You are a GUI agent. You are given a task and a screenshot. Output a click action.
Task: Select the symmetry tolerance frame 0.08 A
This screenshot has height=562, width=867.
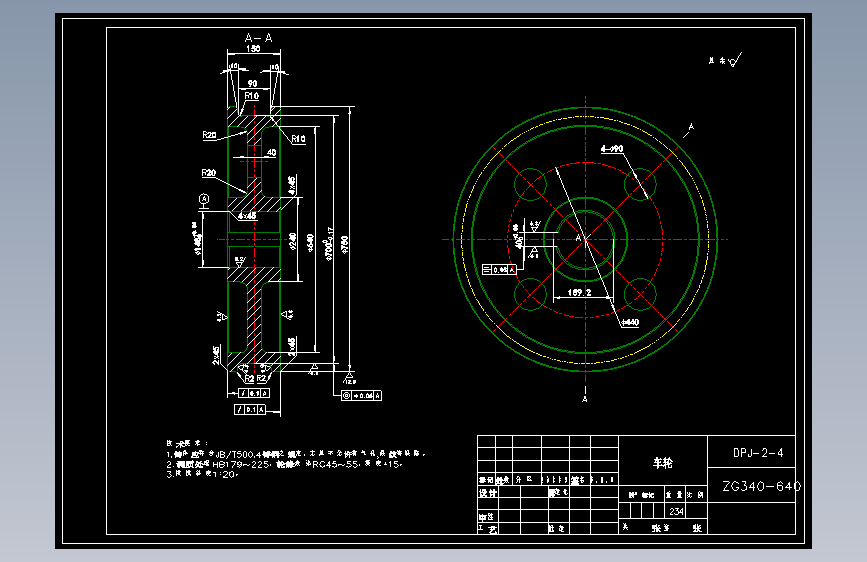tap(499, 269)
